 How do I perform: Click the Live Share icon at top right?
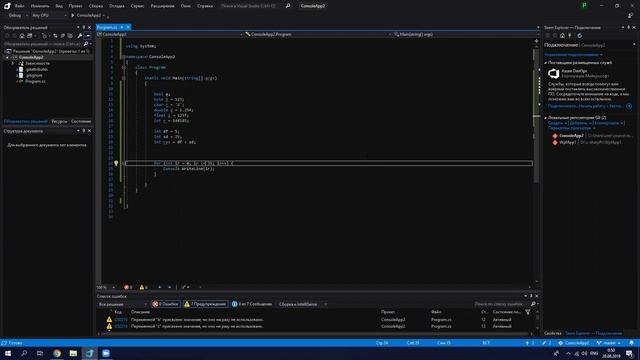click(630, 16)
